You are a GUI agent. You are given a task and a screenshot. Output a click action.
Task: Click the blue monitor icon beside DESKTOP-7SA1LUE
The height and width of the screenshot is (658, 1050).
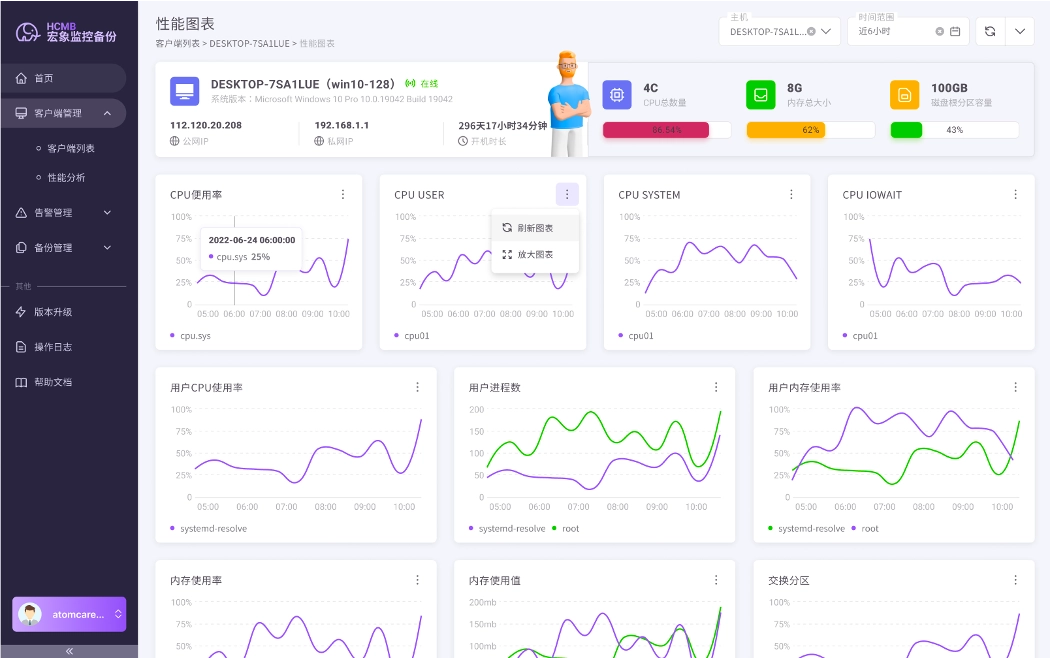(185, 91)
